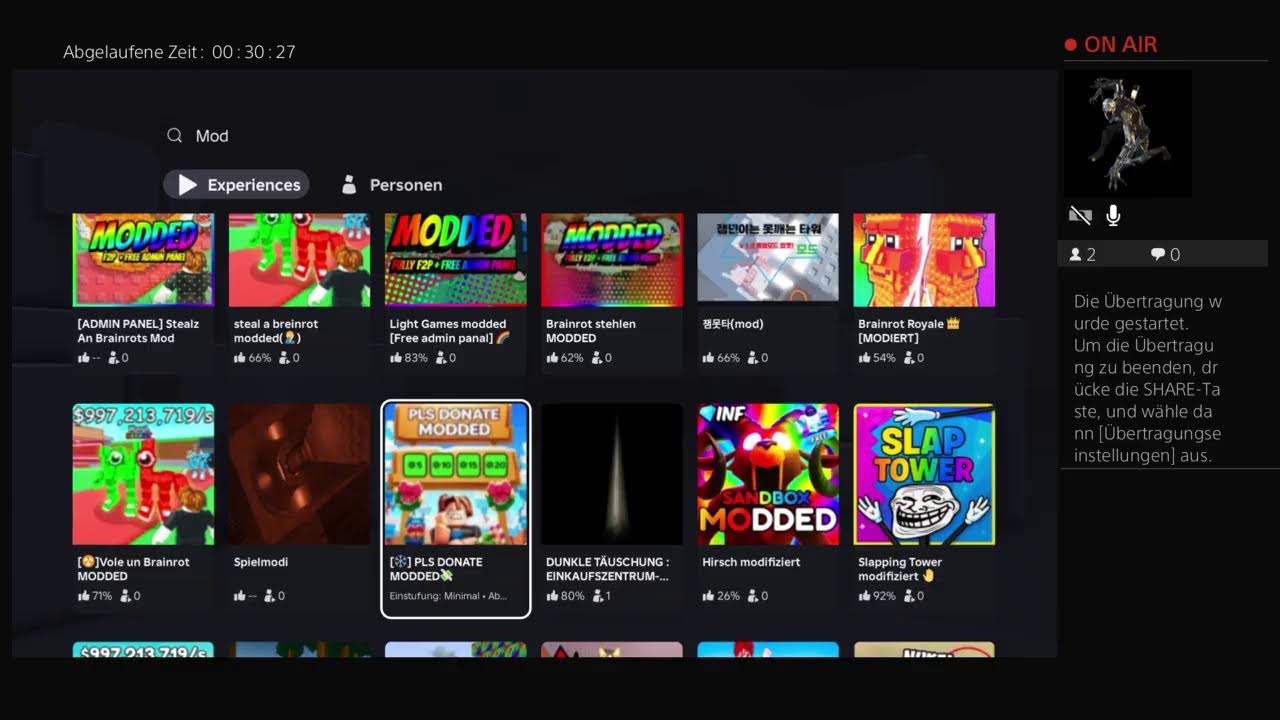Click the 'Brainrot stehlen MODDED' title text
This screenshot has height=720, width=1280.
591,331
